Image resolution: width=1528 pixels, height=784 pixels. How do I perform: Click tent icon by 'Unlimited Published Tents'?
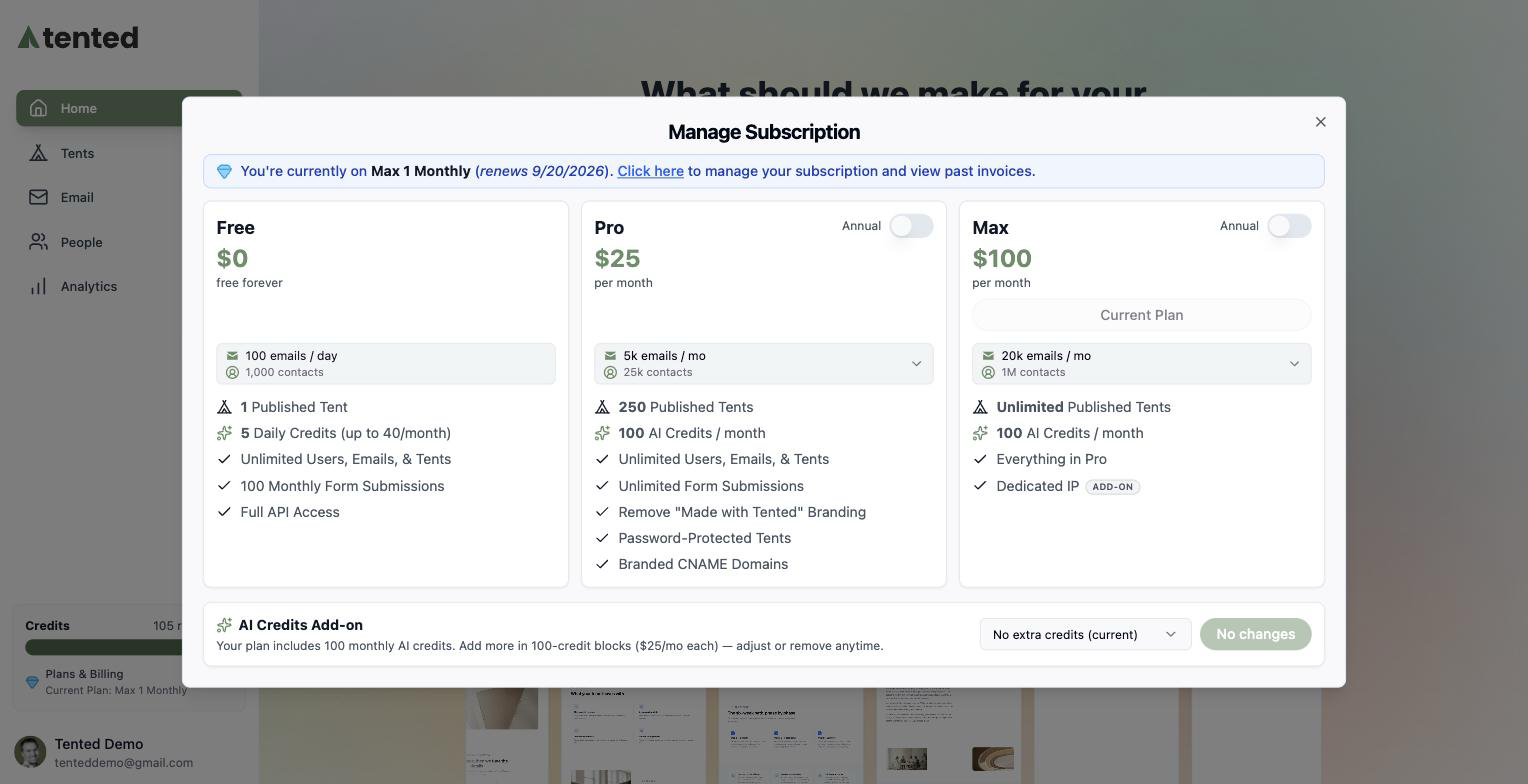tap(980, 407)
